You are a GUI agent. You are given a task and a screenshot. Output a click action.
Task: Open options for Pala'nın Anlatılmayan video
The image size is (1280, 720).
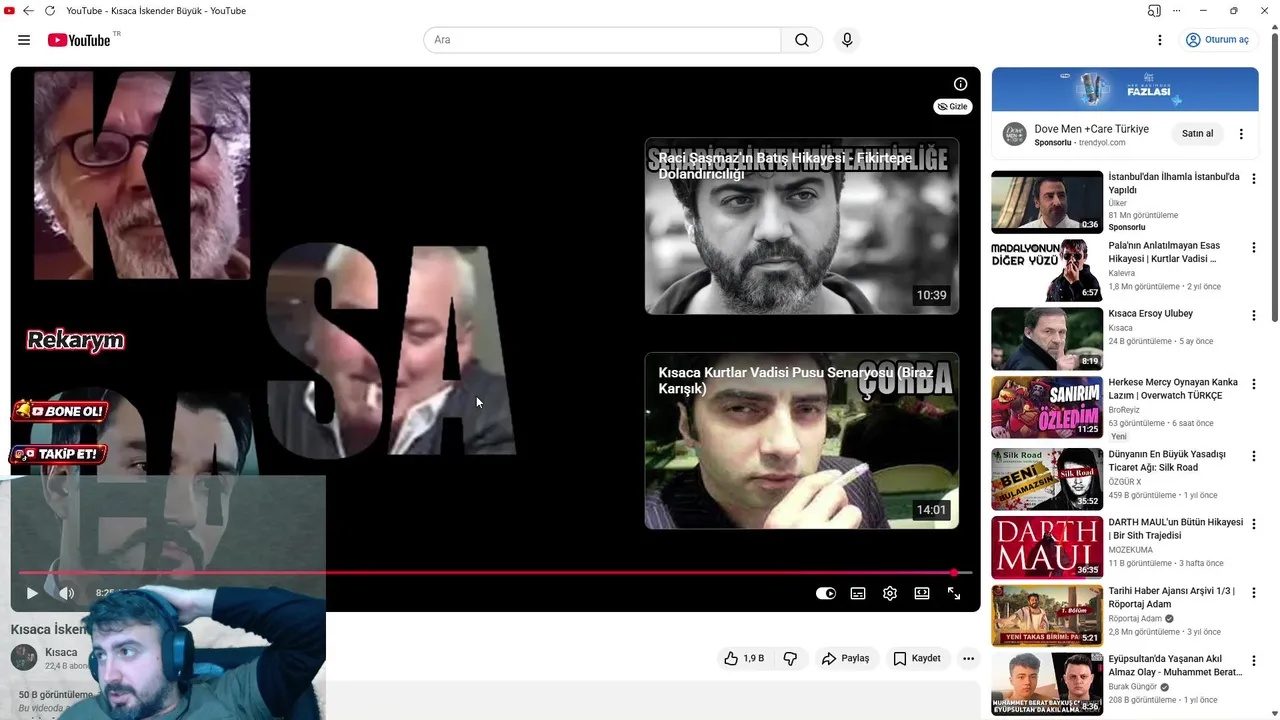[1253, 247]
